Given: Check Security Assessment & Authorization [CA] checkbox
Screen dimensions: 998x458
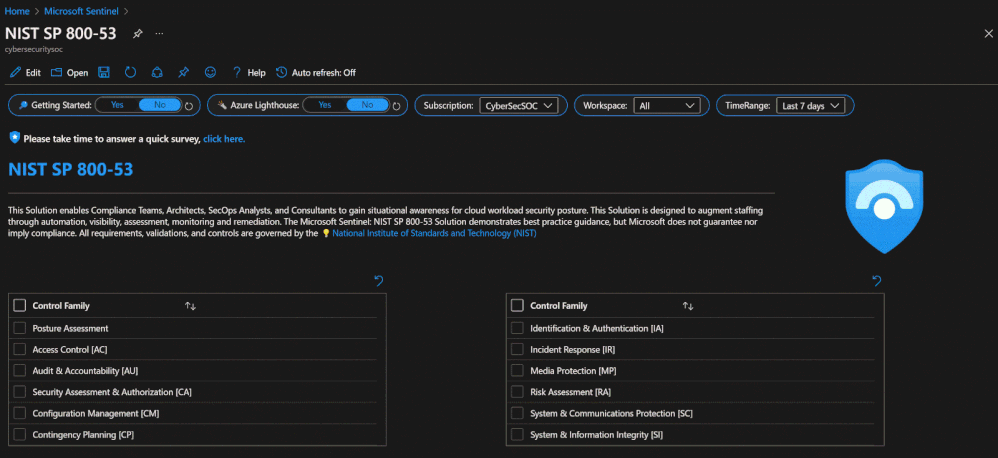Looking at the screenshot, I should click(x=20, y=392).
